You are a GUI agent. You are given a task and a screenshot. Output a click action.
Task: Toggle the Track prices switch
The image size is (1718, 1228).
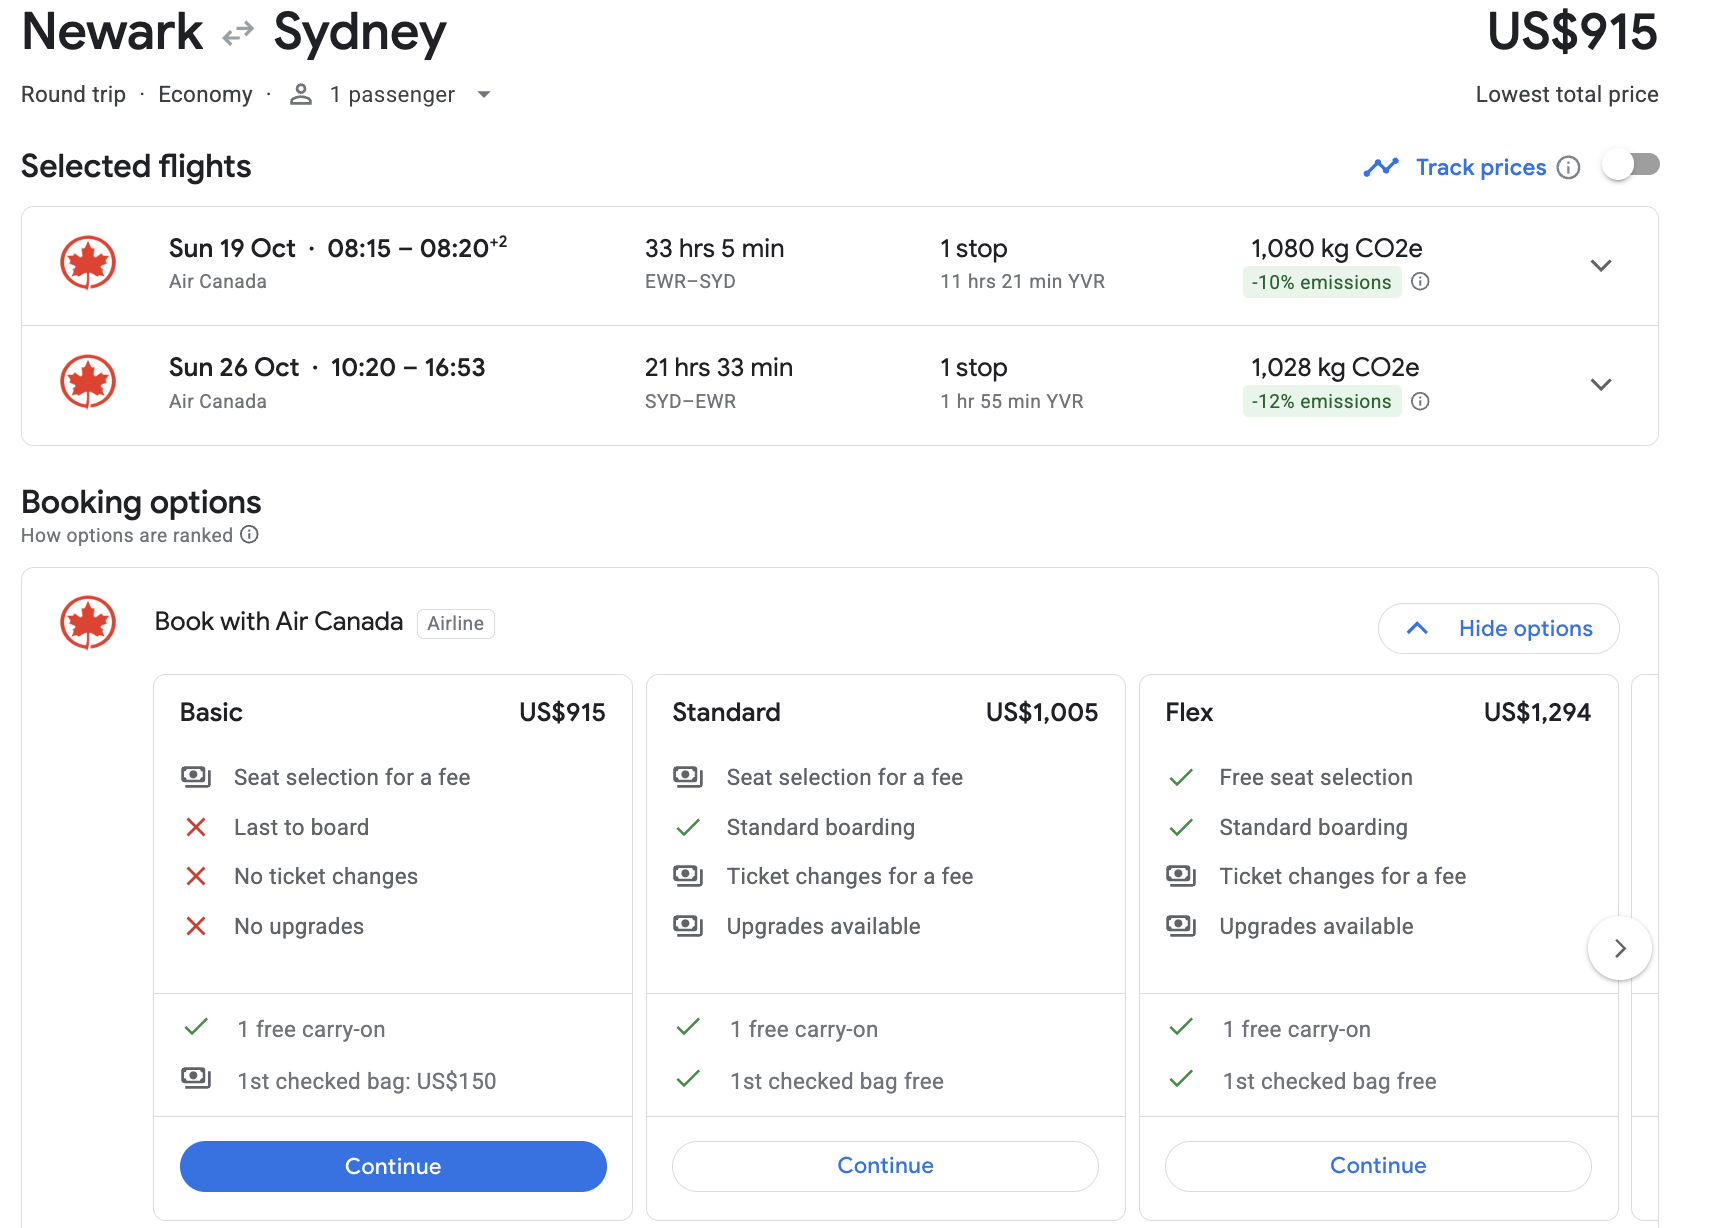tap(1630, 165)
